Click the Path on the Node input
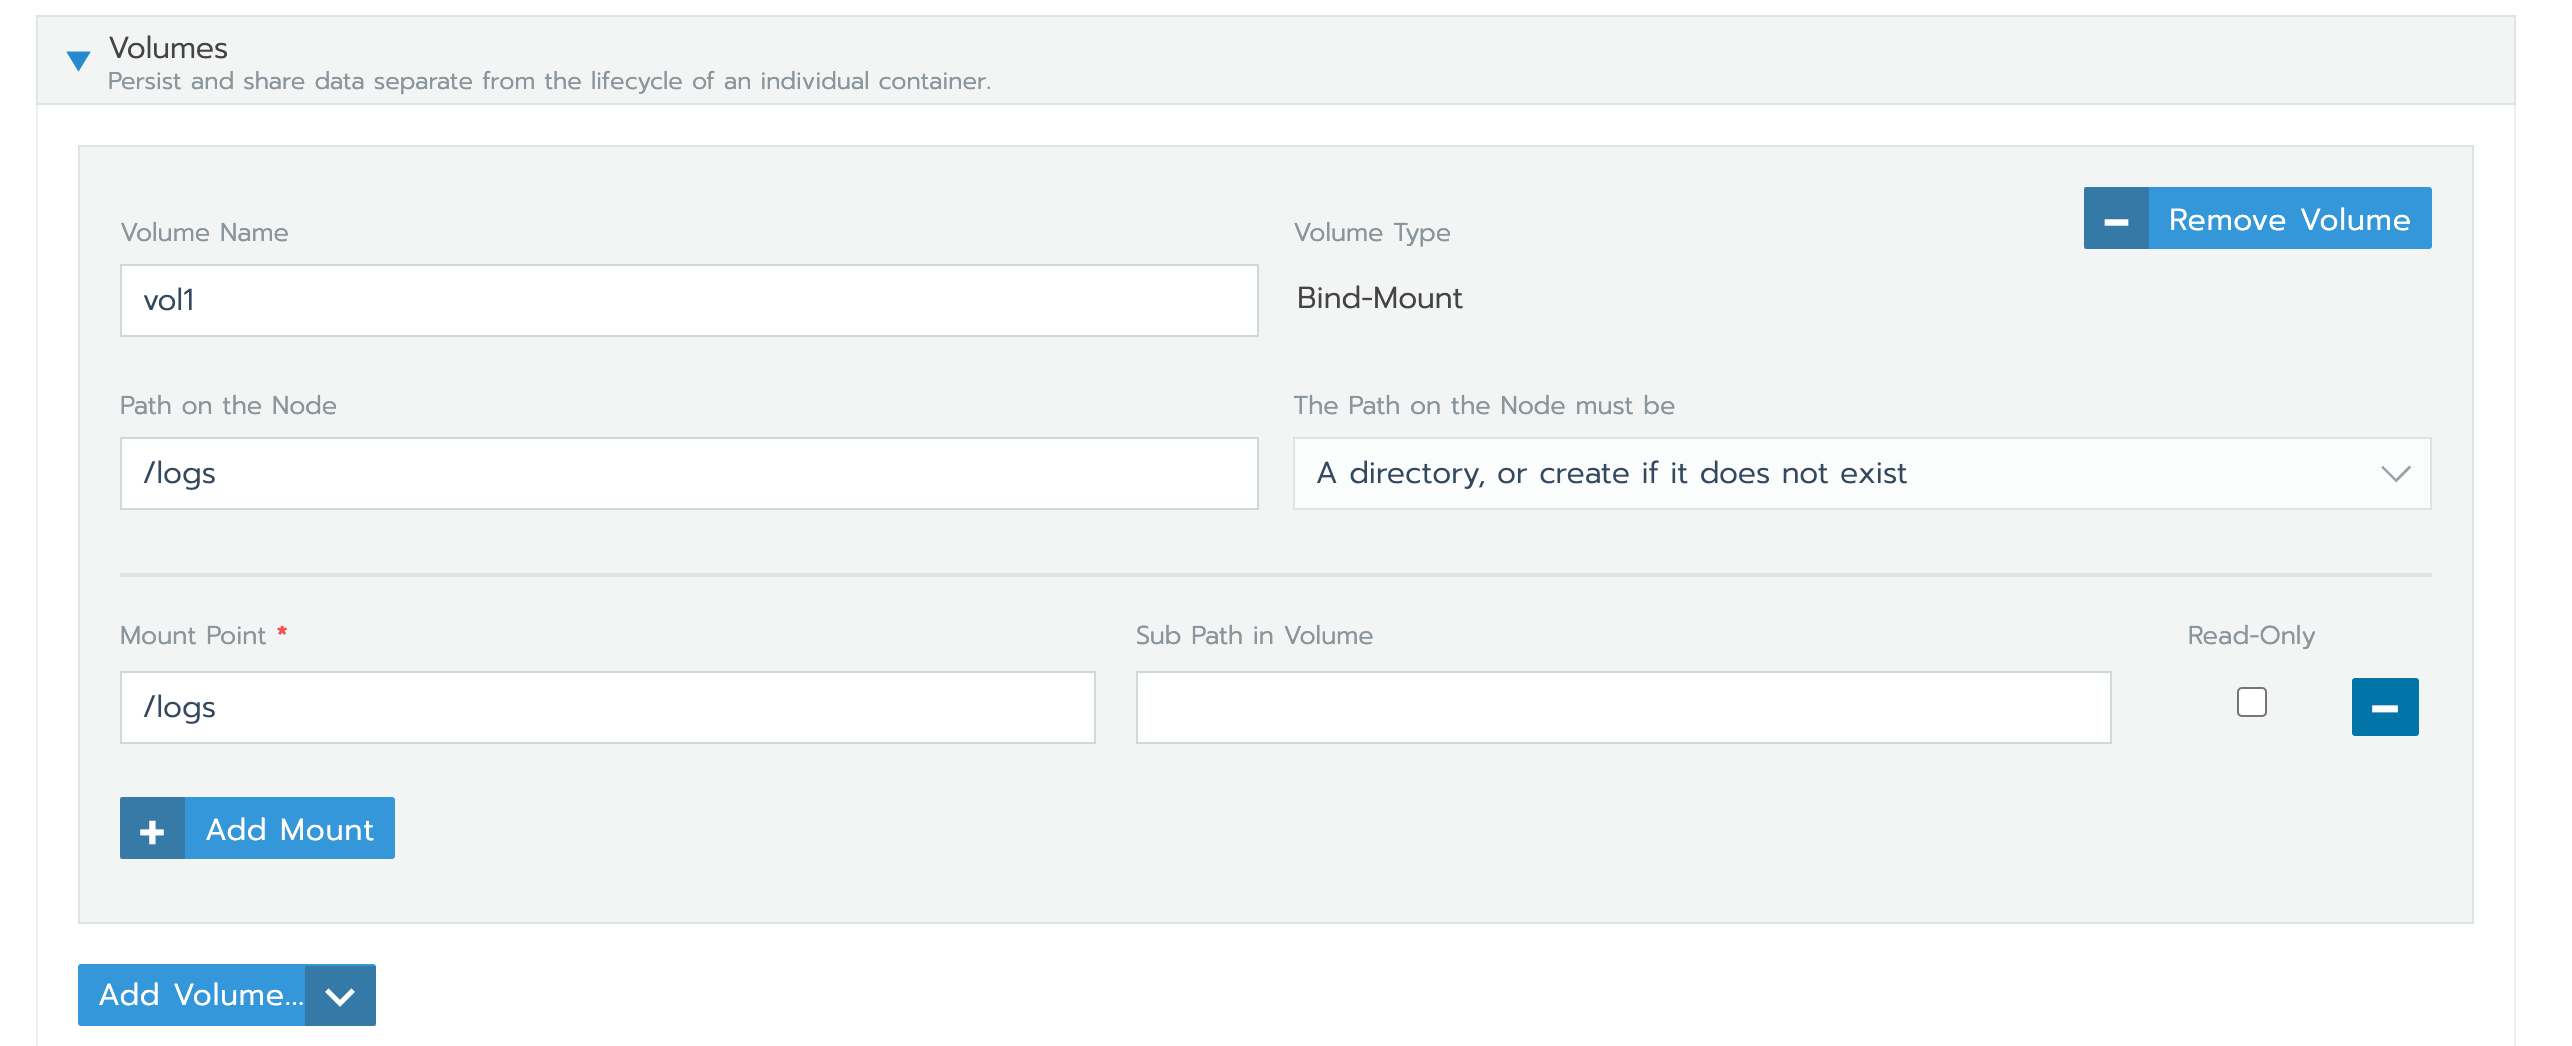The image size is (2572, 1046). click(689, 474)
